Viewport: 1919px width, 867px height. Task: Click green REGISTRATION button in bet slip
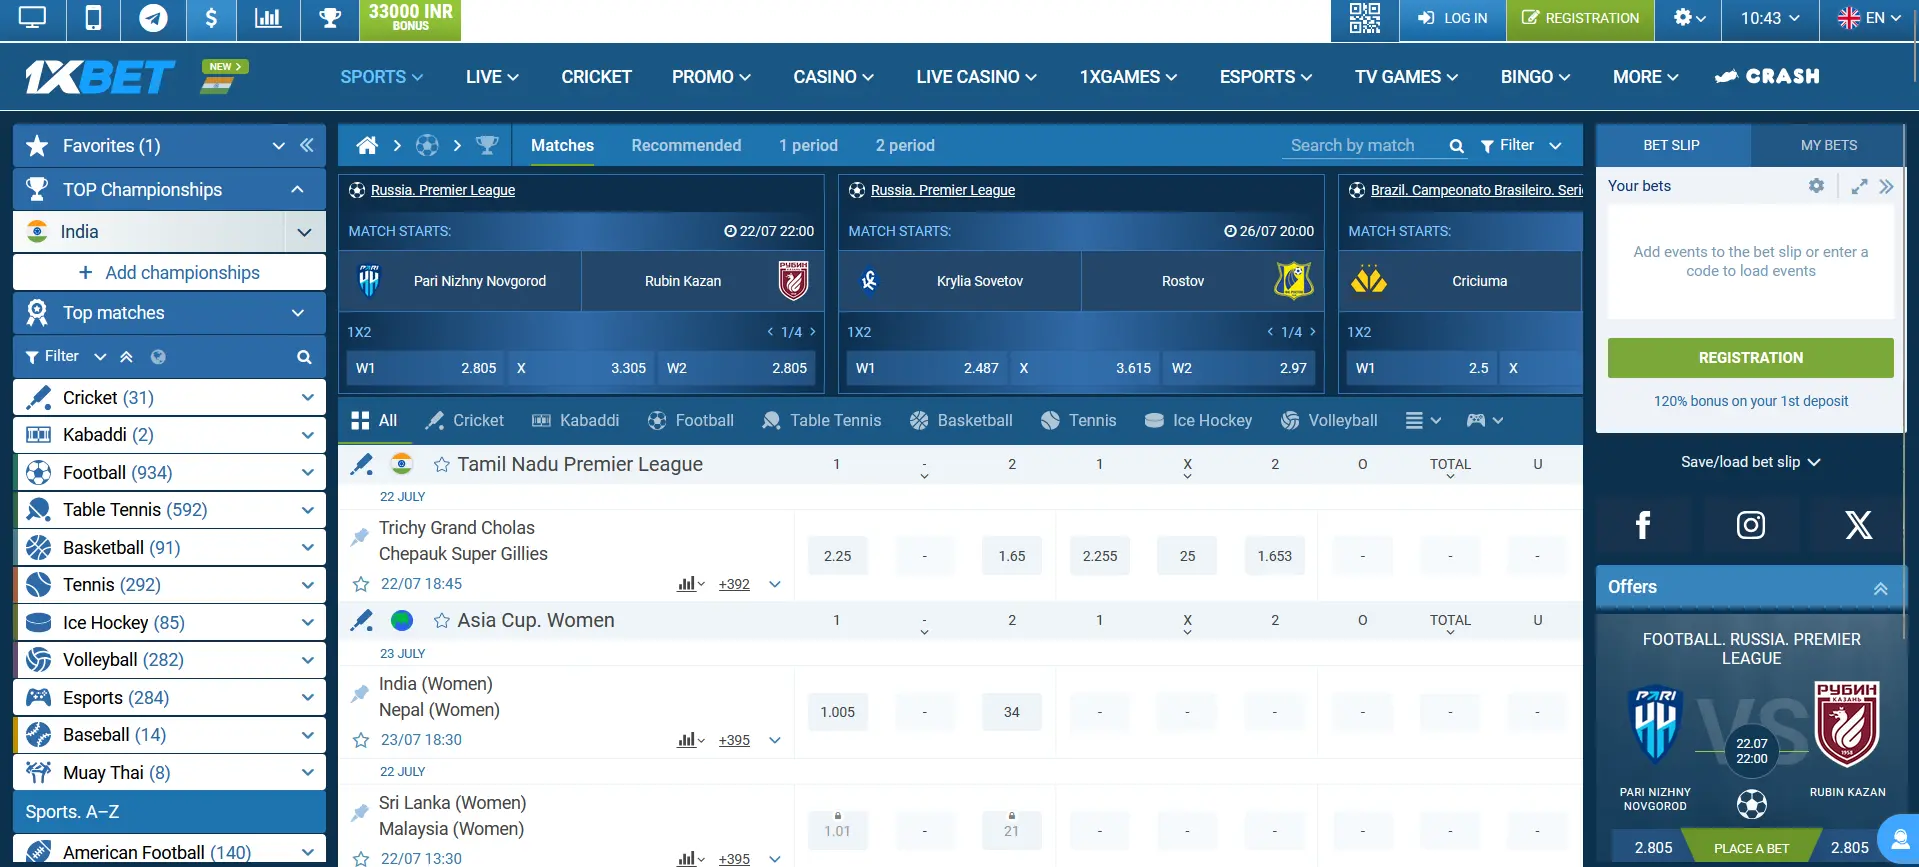(x=1750, y=358)
